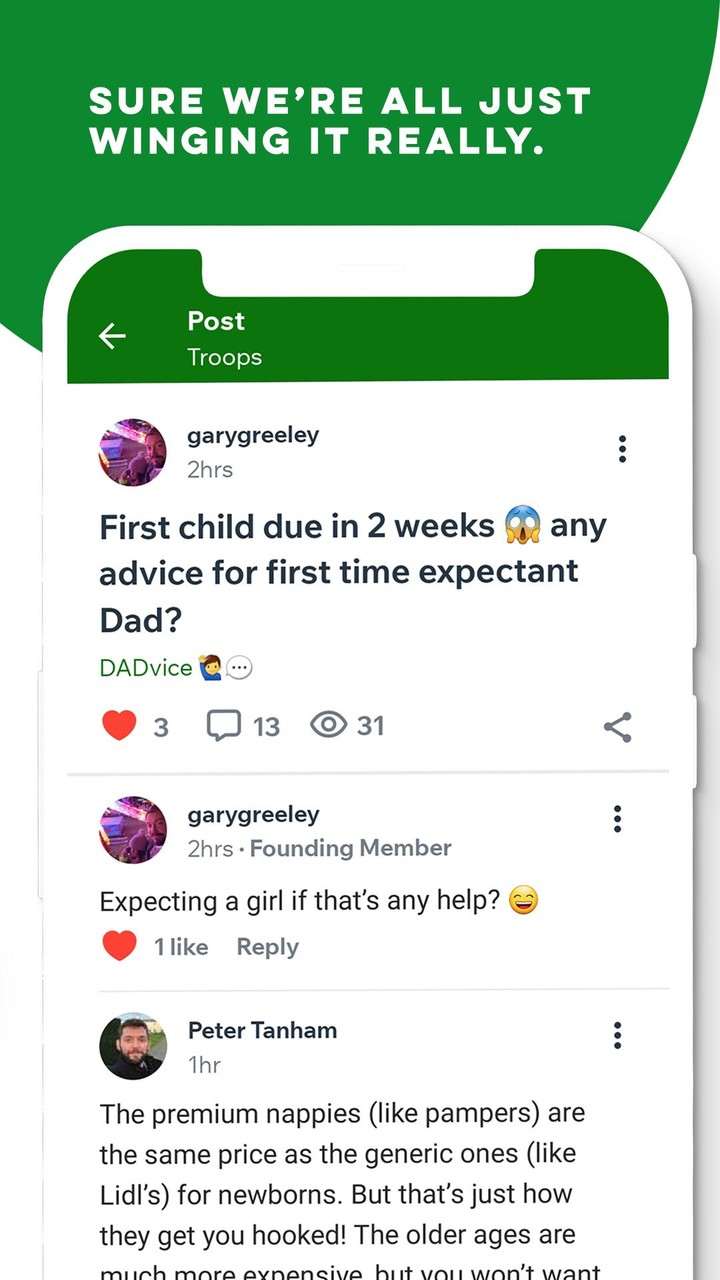Tap garygreeley's avatar on the comment
720x1280 pixels.
pos(133,830)
